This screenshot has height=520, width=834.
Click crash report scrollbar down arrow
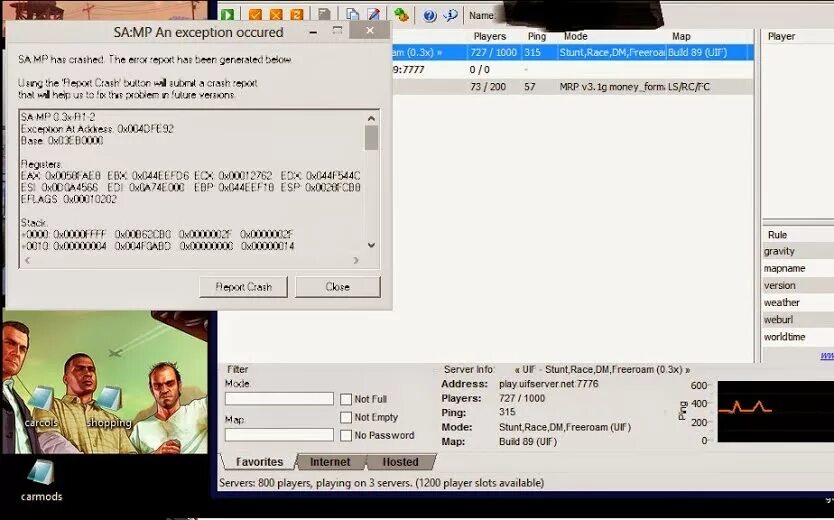point(371,245)
